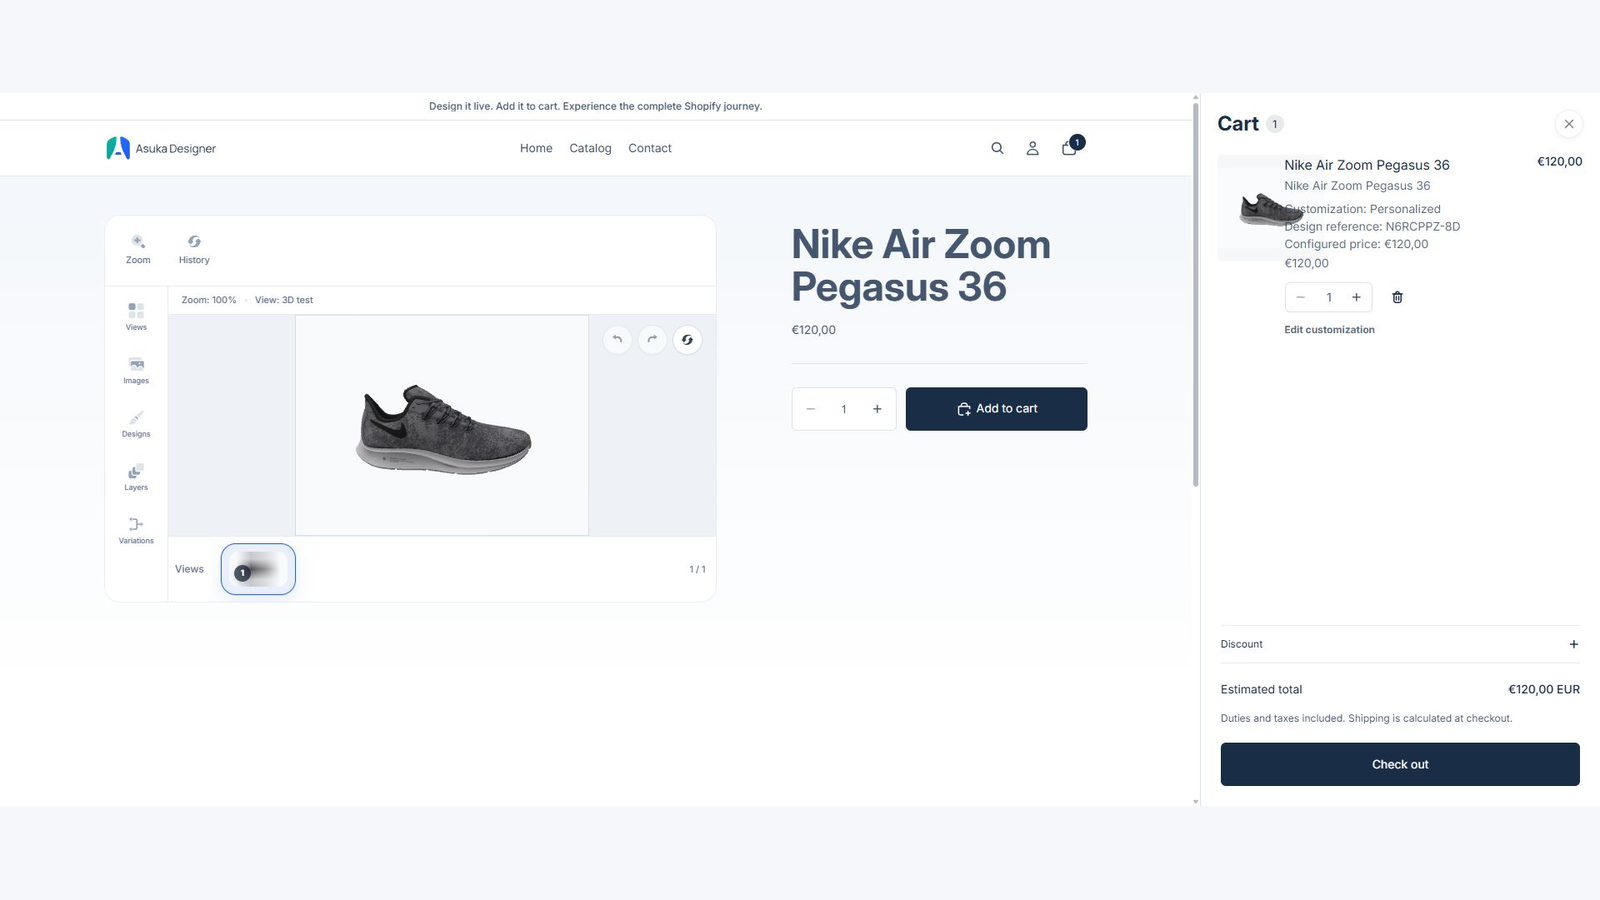Open the Contact menu item
The image size is (1600, 900).
click(650, 148)
